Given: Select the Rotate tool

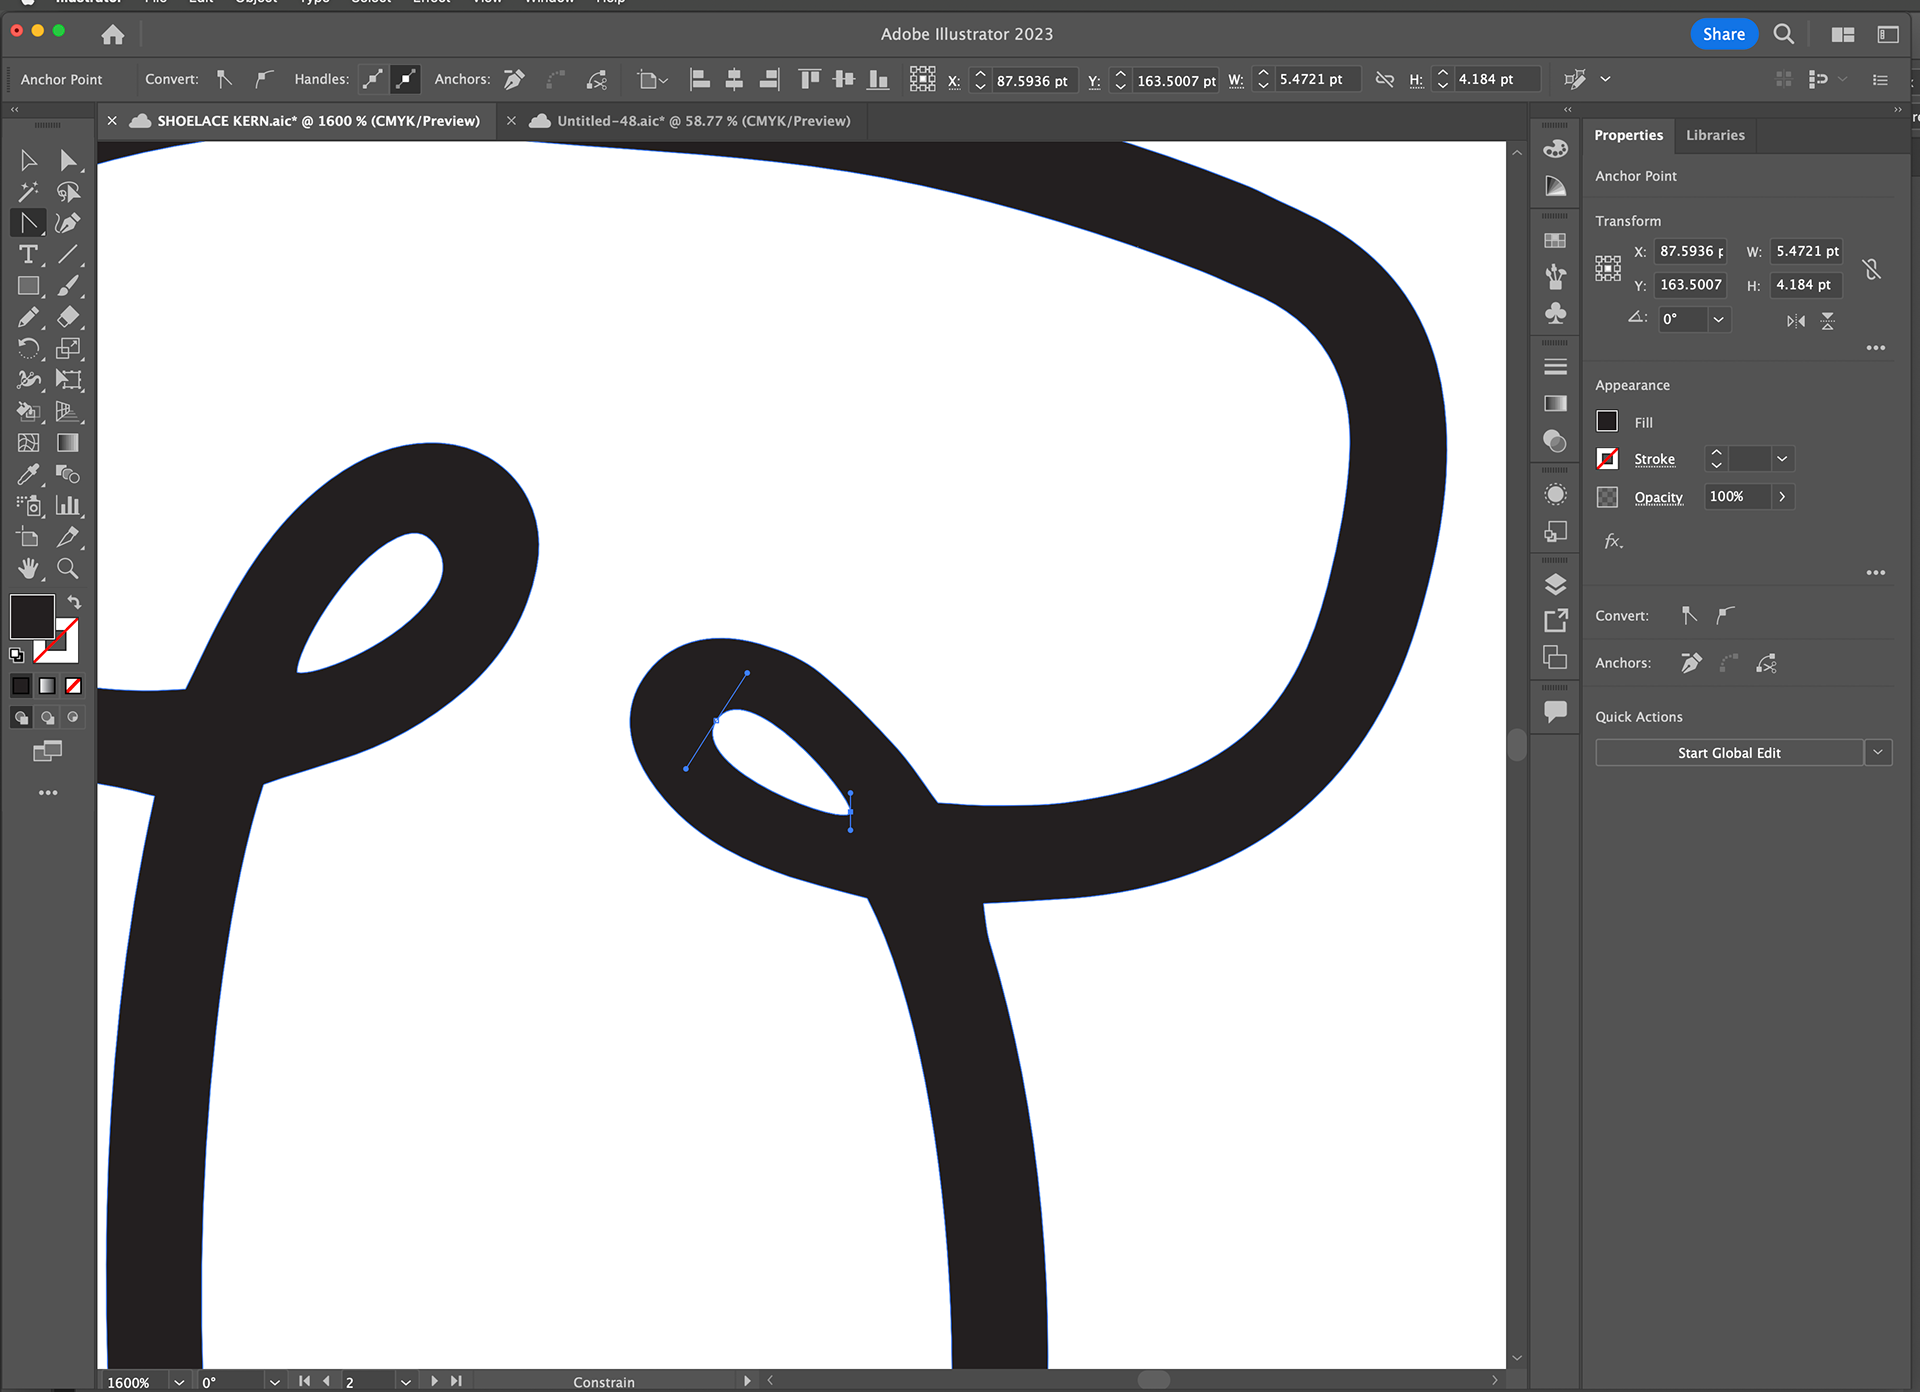Looking at the screenshot, I should [x=28, y=348].
